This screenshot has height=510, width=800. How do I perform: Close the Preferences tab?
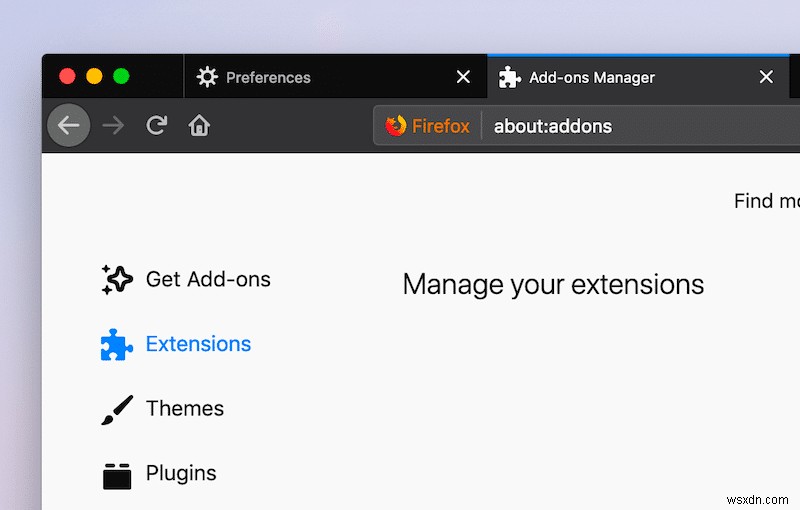pos(463,77)
